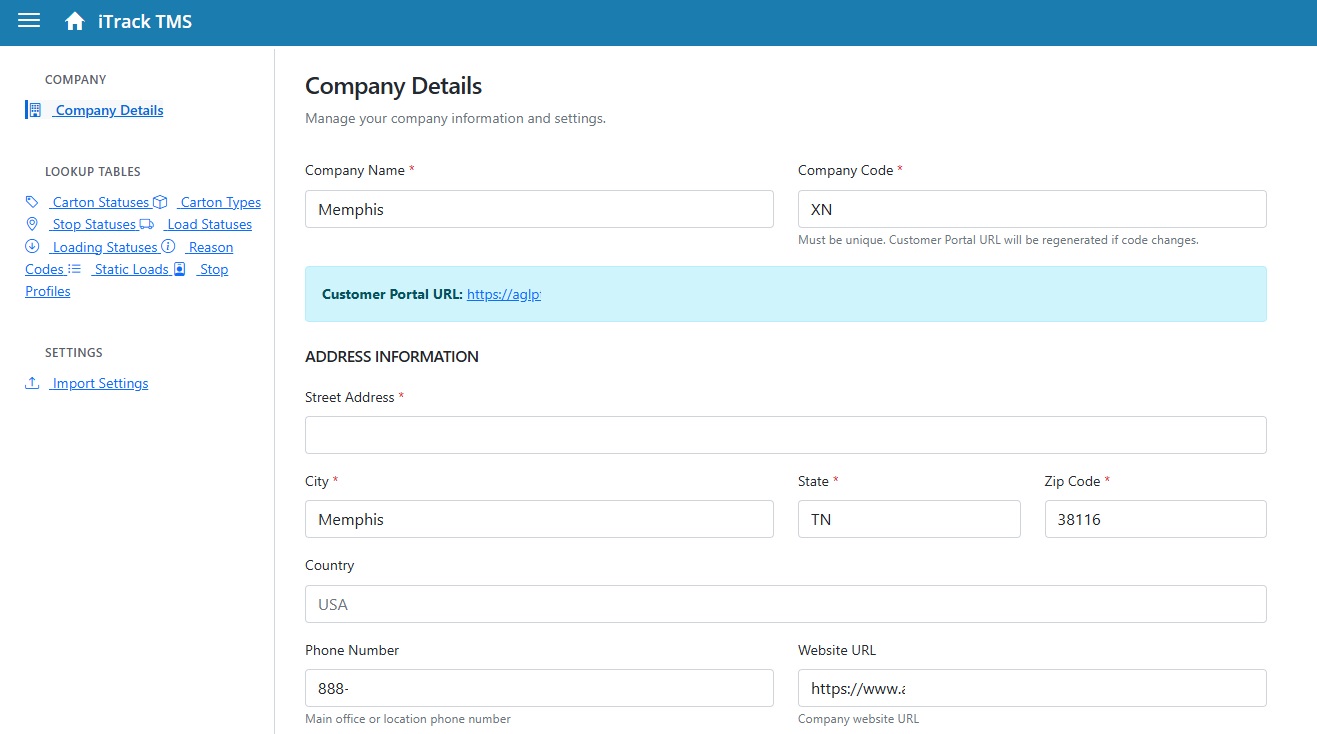This screenshot has width=1317, height=734.
Task: Click the iTrack TMS title in header
Action: click(144, 21)
